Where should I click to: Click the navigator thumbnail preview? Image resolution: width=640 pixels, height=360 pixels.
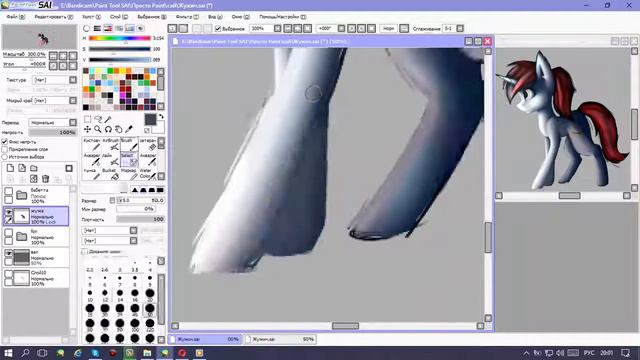[40, 37]
